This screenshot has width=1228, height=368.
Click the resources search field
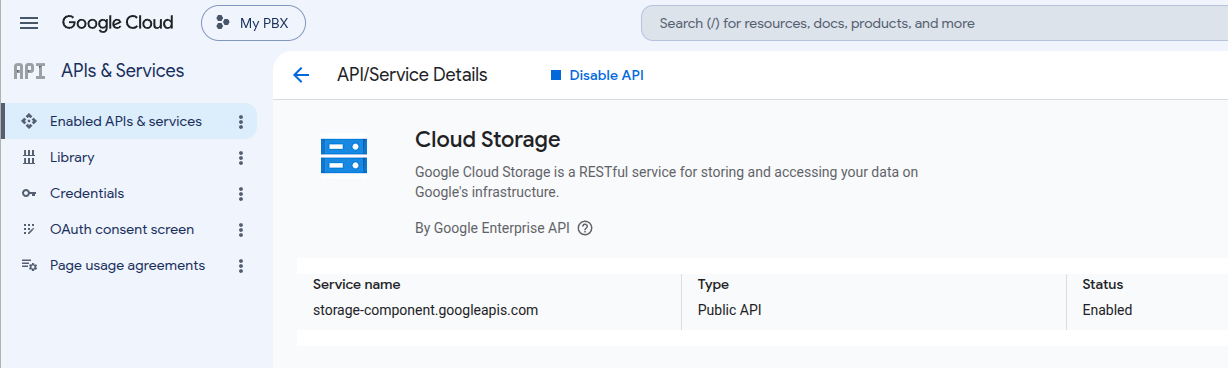point(934,23)
